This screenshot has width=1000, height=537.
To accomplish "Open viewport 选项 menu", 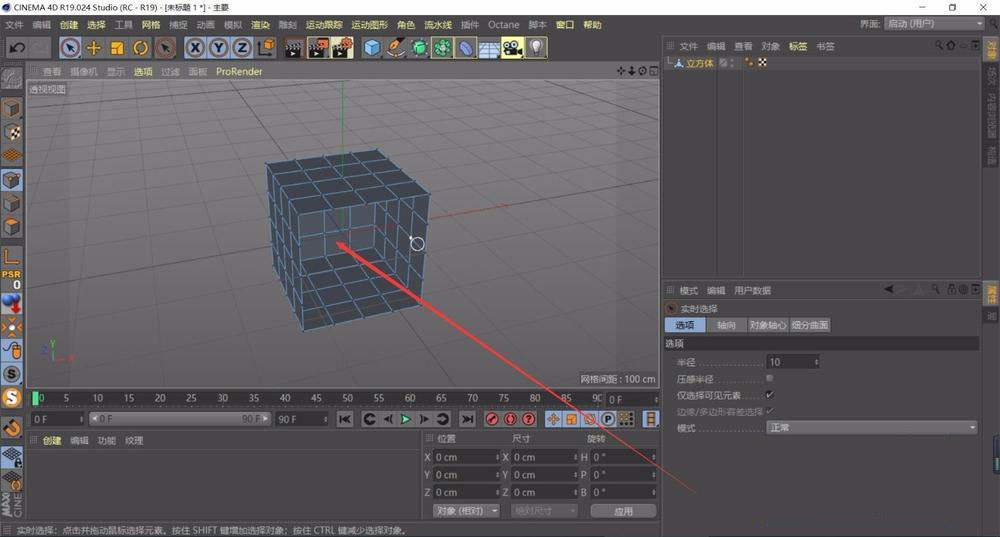I will tap(143, 71).
